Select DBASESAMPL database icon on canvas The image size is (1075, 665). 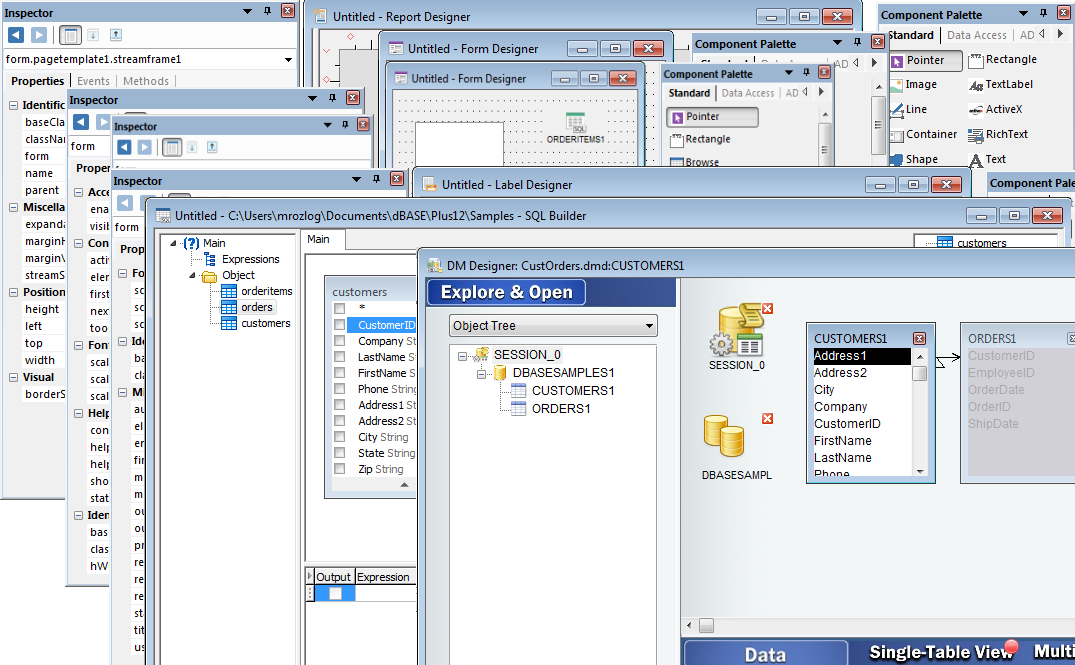(x=723, y=436)
